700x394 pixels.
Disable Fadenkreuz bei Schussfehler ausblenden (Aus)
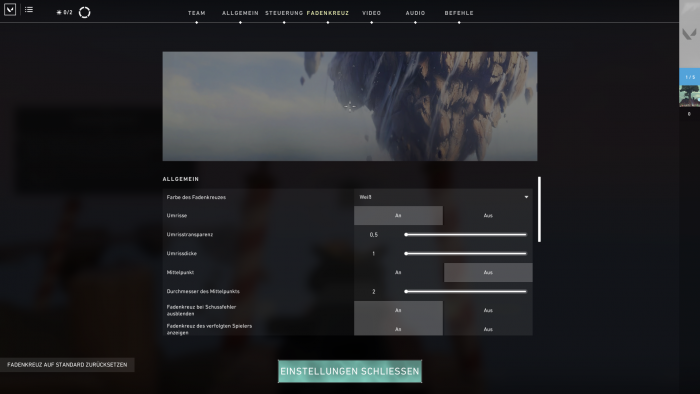488,310
